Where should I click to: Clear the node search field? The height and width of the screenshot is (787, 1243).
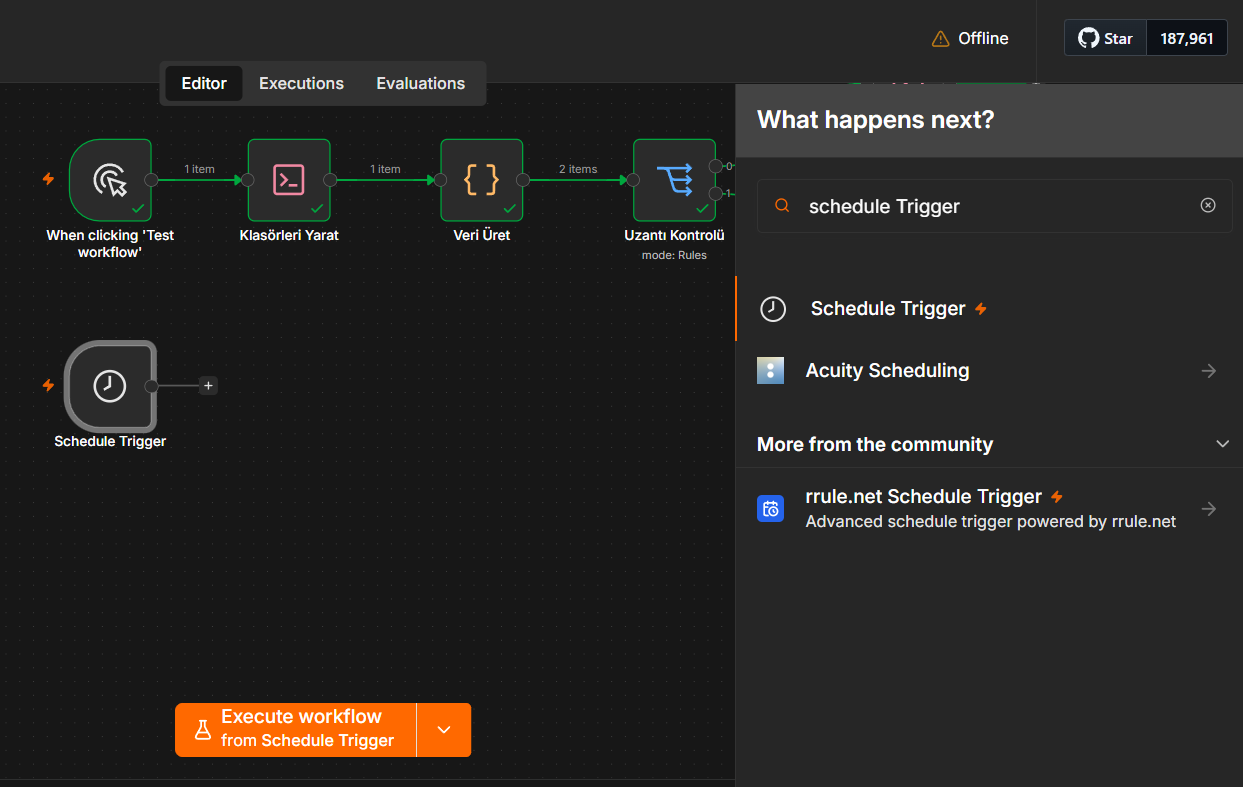(x=1208, y=205)
